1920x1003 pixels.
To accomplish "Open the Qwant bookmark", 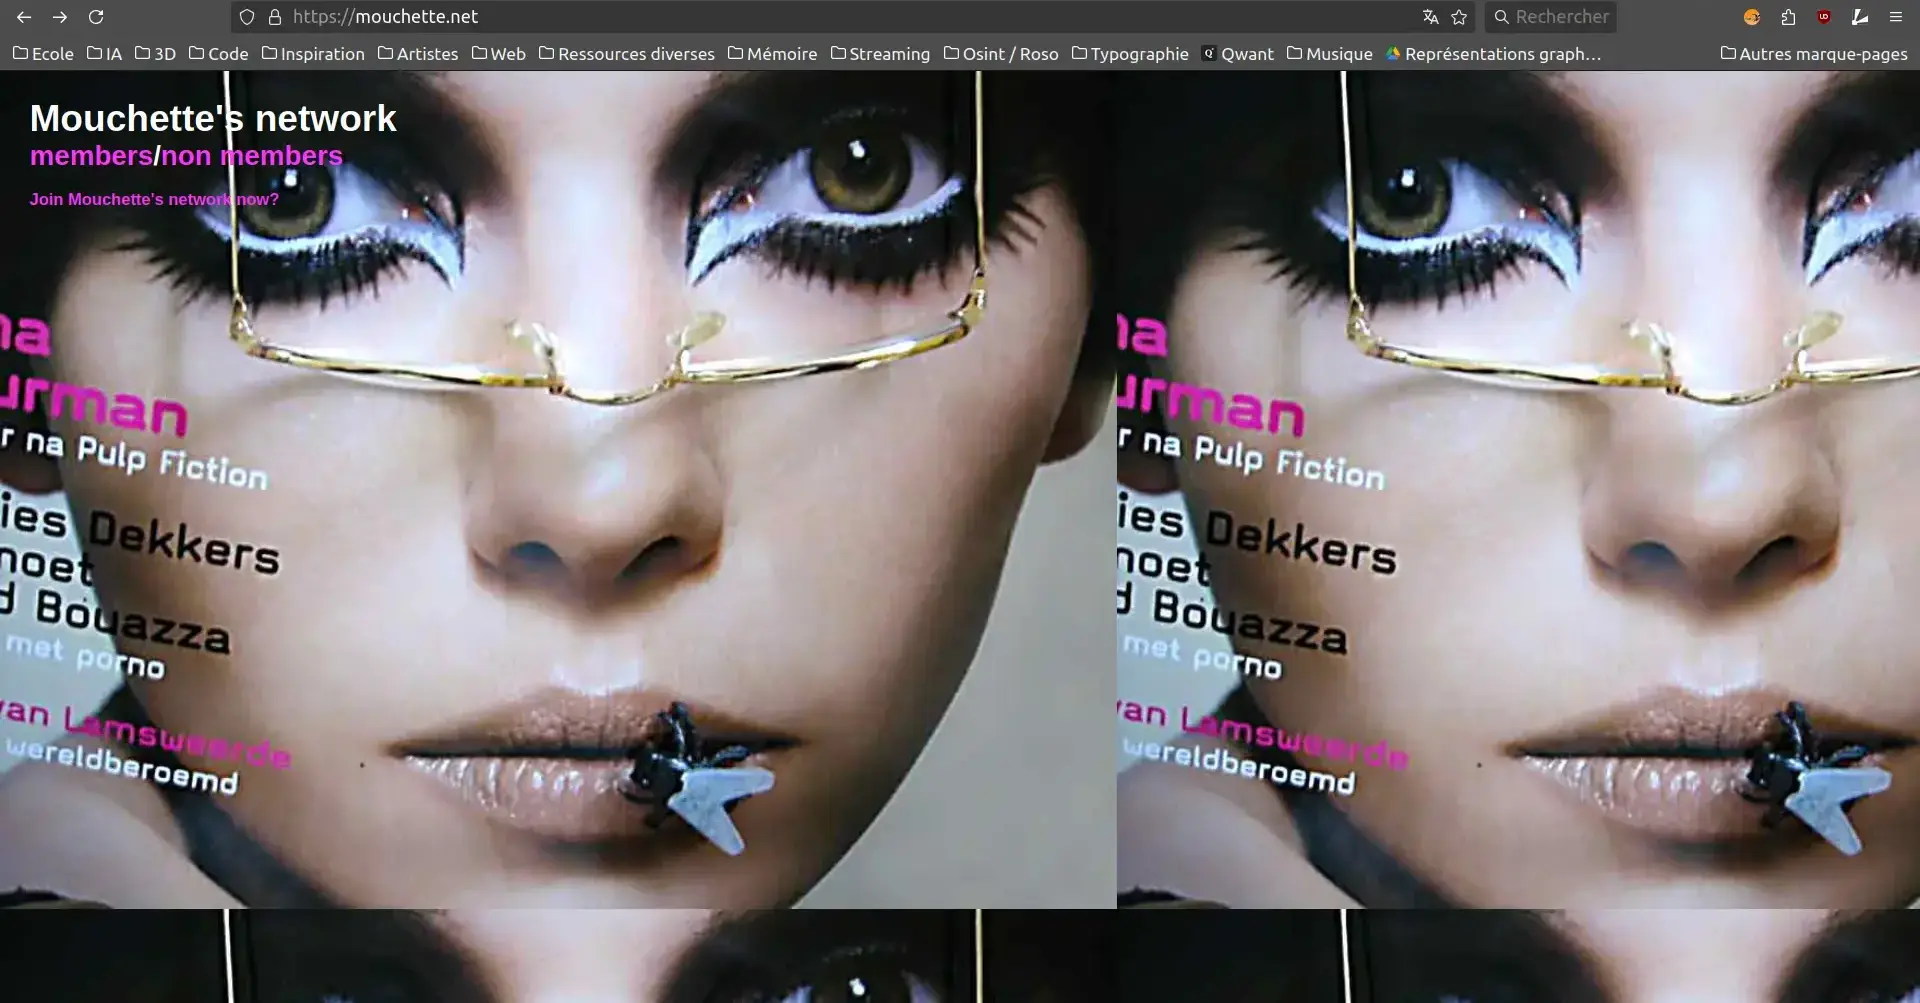I will click(x=1238, y=54).
